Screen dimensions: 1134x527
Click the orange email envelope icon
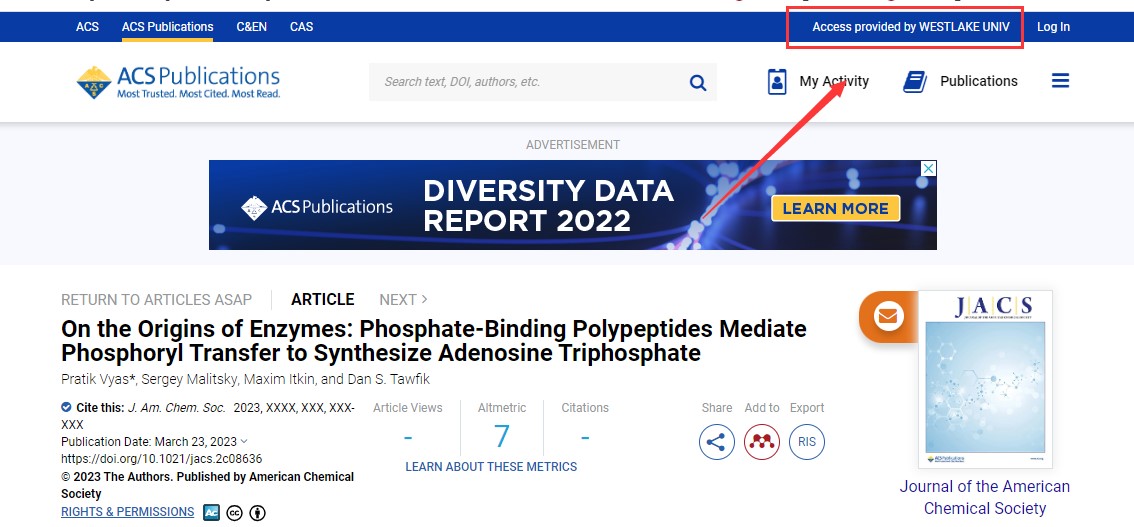pyautogui.click(x=887, y=317)
